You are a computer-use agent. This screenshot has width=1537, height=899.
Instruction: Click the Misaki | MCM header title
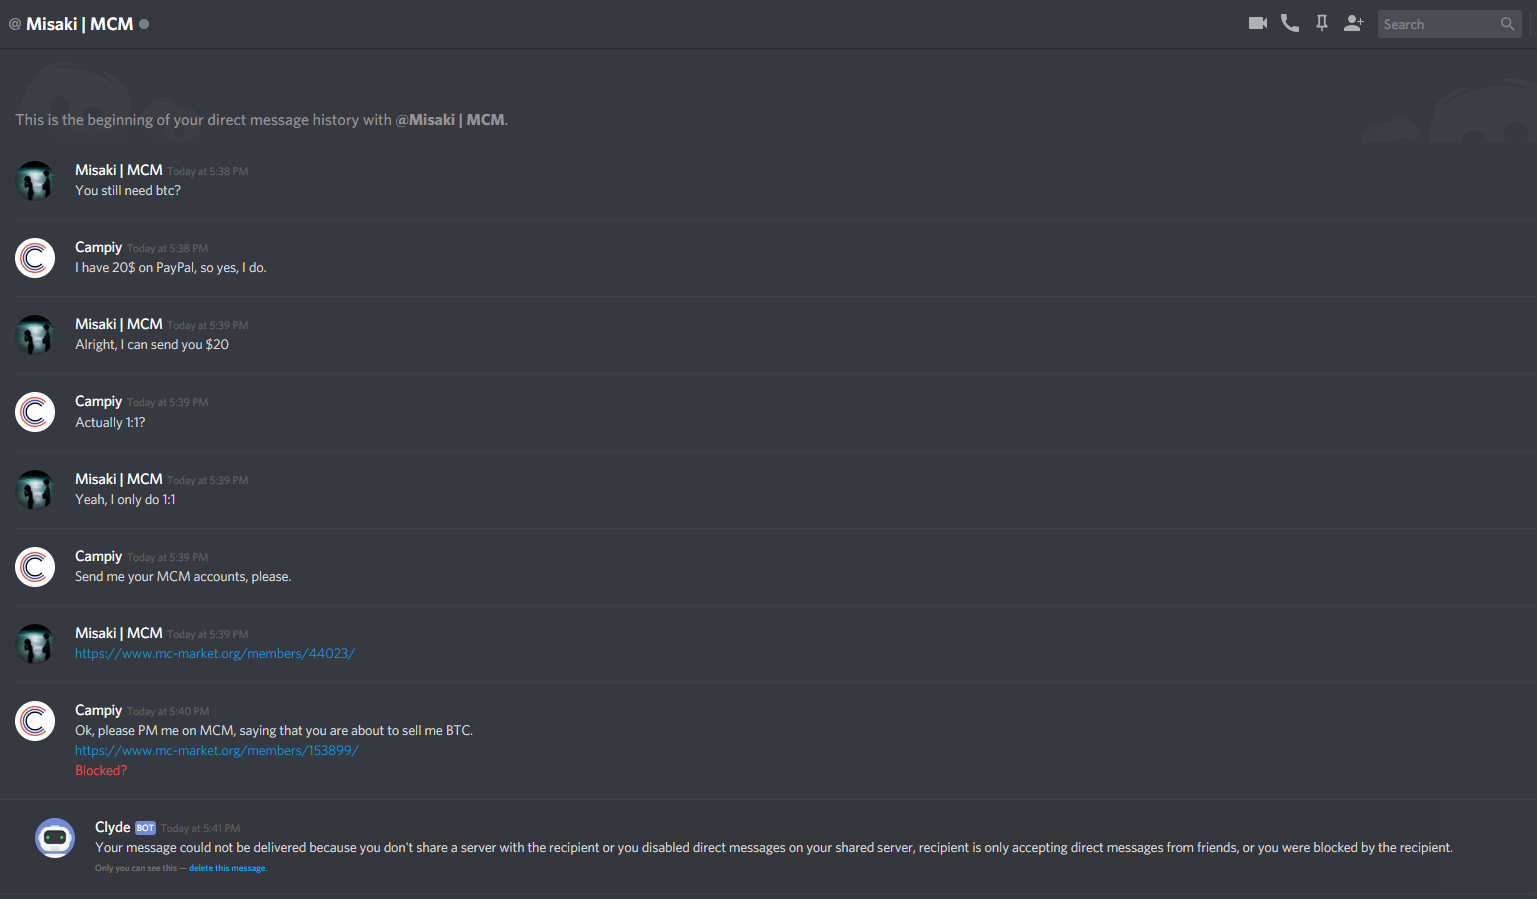point(79,24)
